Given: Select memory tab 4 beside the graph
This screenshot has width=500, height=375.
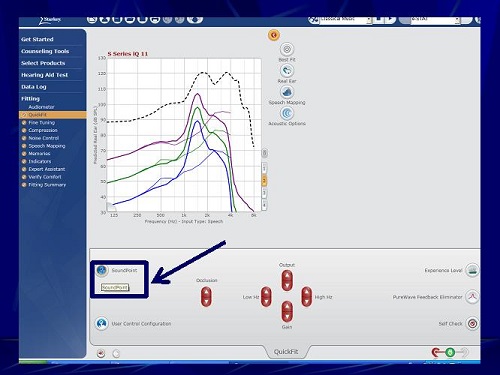Looking at the screenshot, I should click(264, 204).
